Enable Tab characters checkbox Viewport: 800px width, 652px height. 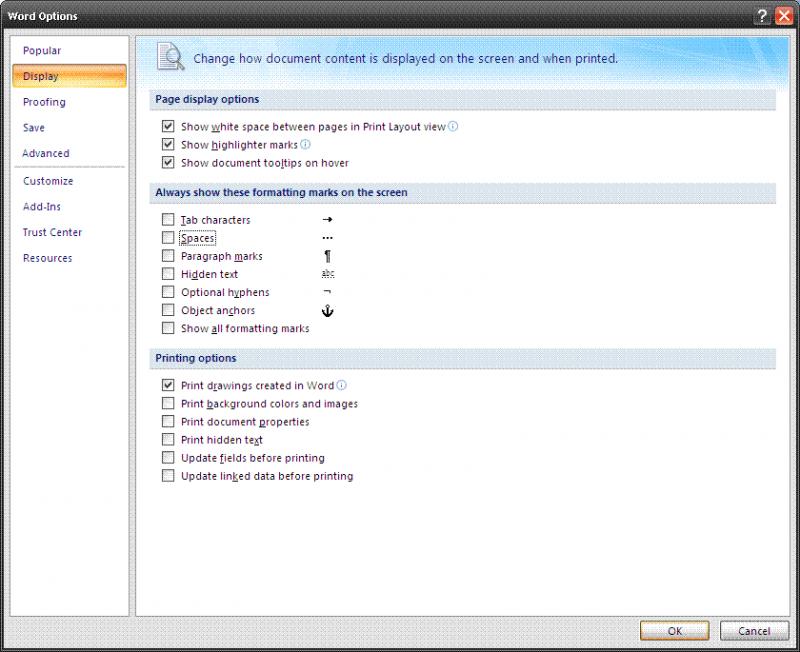[x=168, y=219]
